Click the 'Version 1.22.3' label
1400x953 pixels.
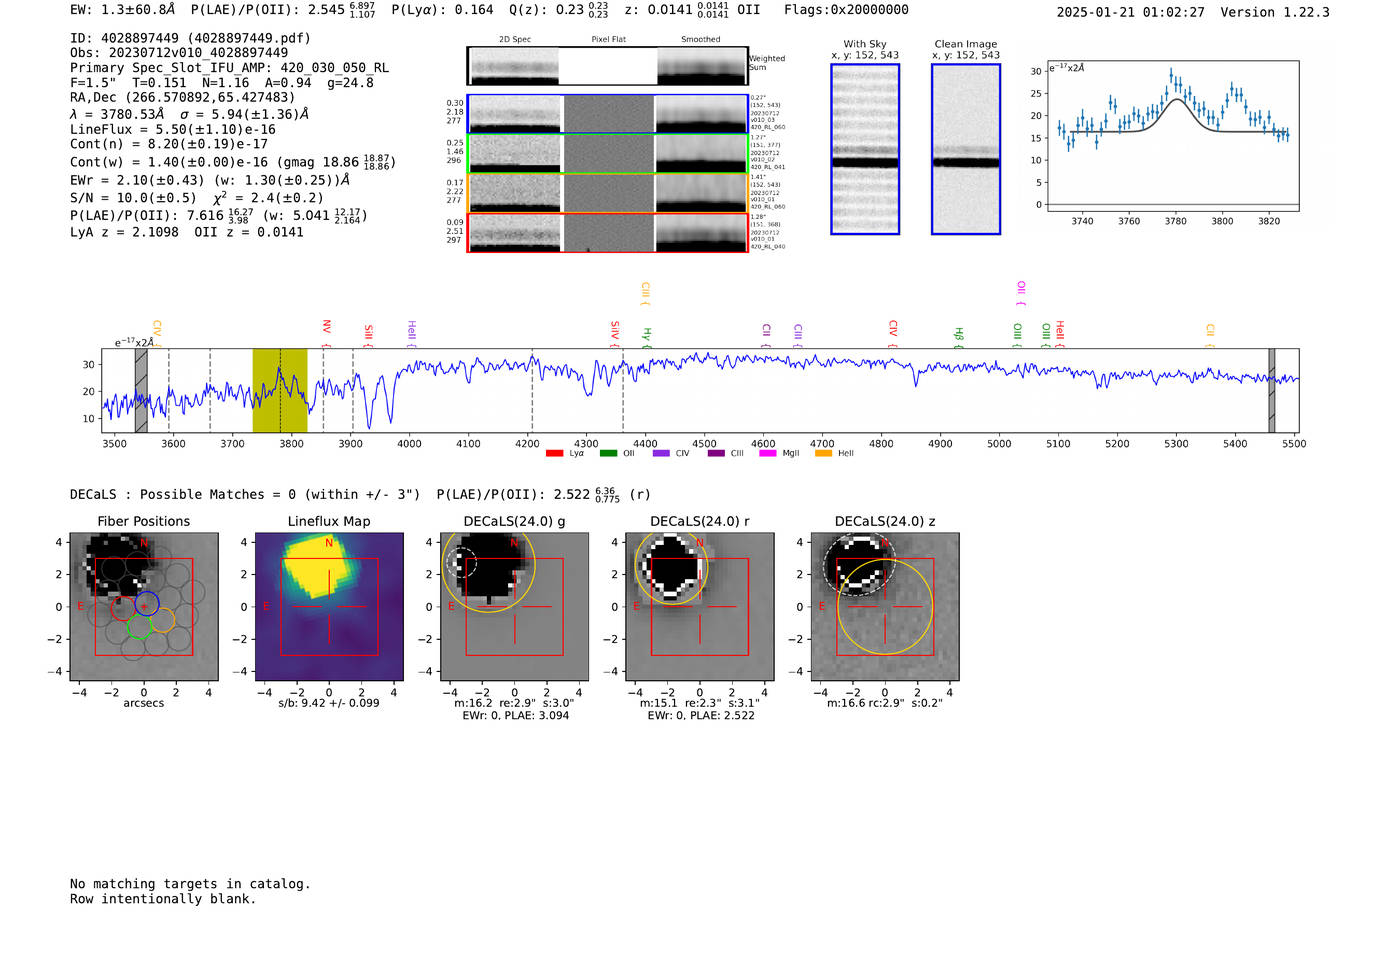point(1275,12)
